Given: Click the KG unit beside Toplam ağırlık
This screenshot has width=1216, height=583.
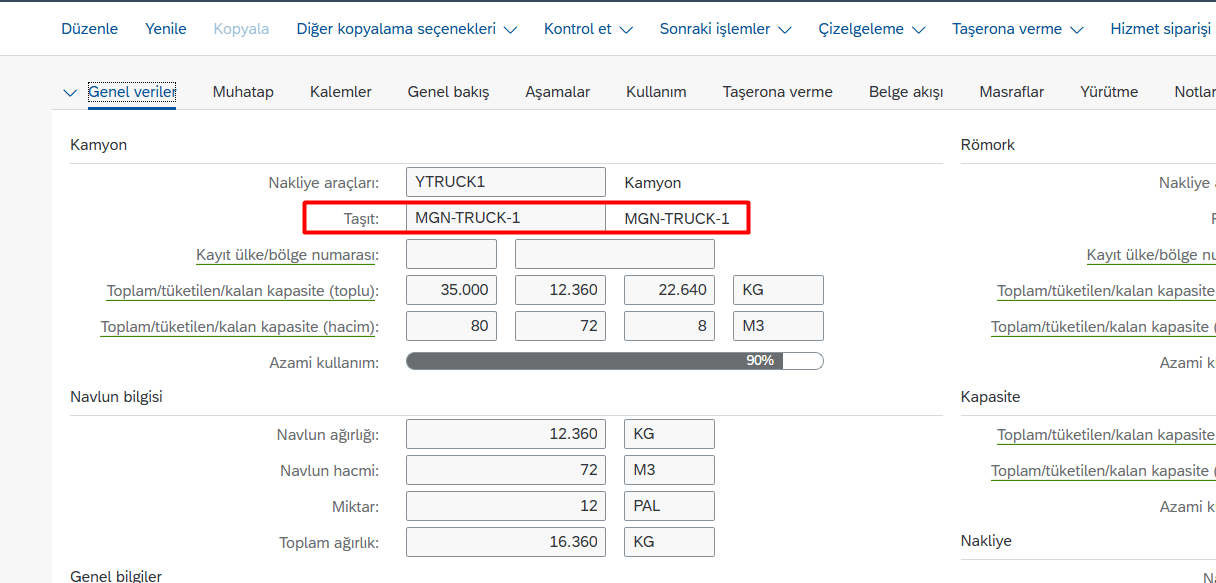Looking at the screenshot, I should 669,542.
